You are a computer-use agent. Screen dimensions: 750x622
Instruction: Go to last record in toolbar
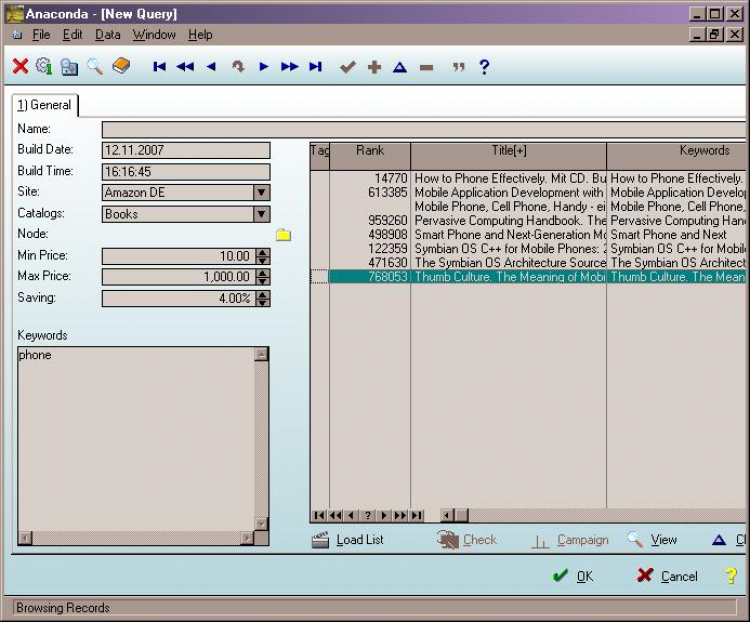click(315, 67)
